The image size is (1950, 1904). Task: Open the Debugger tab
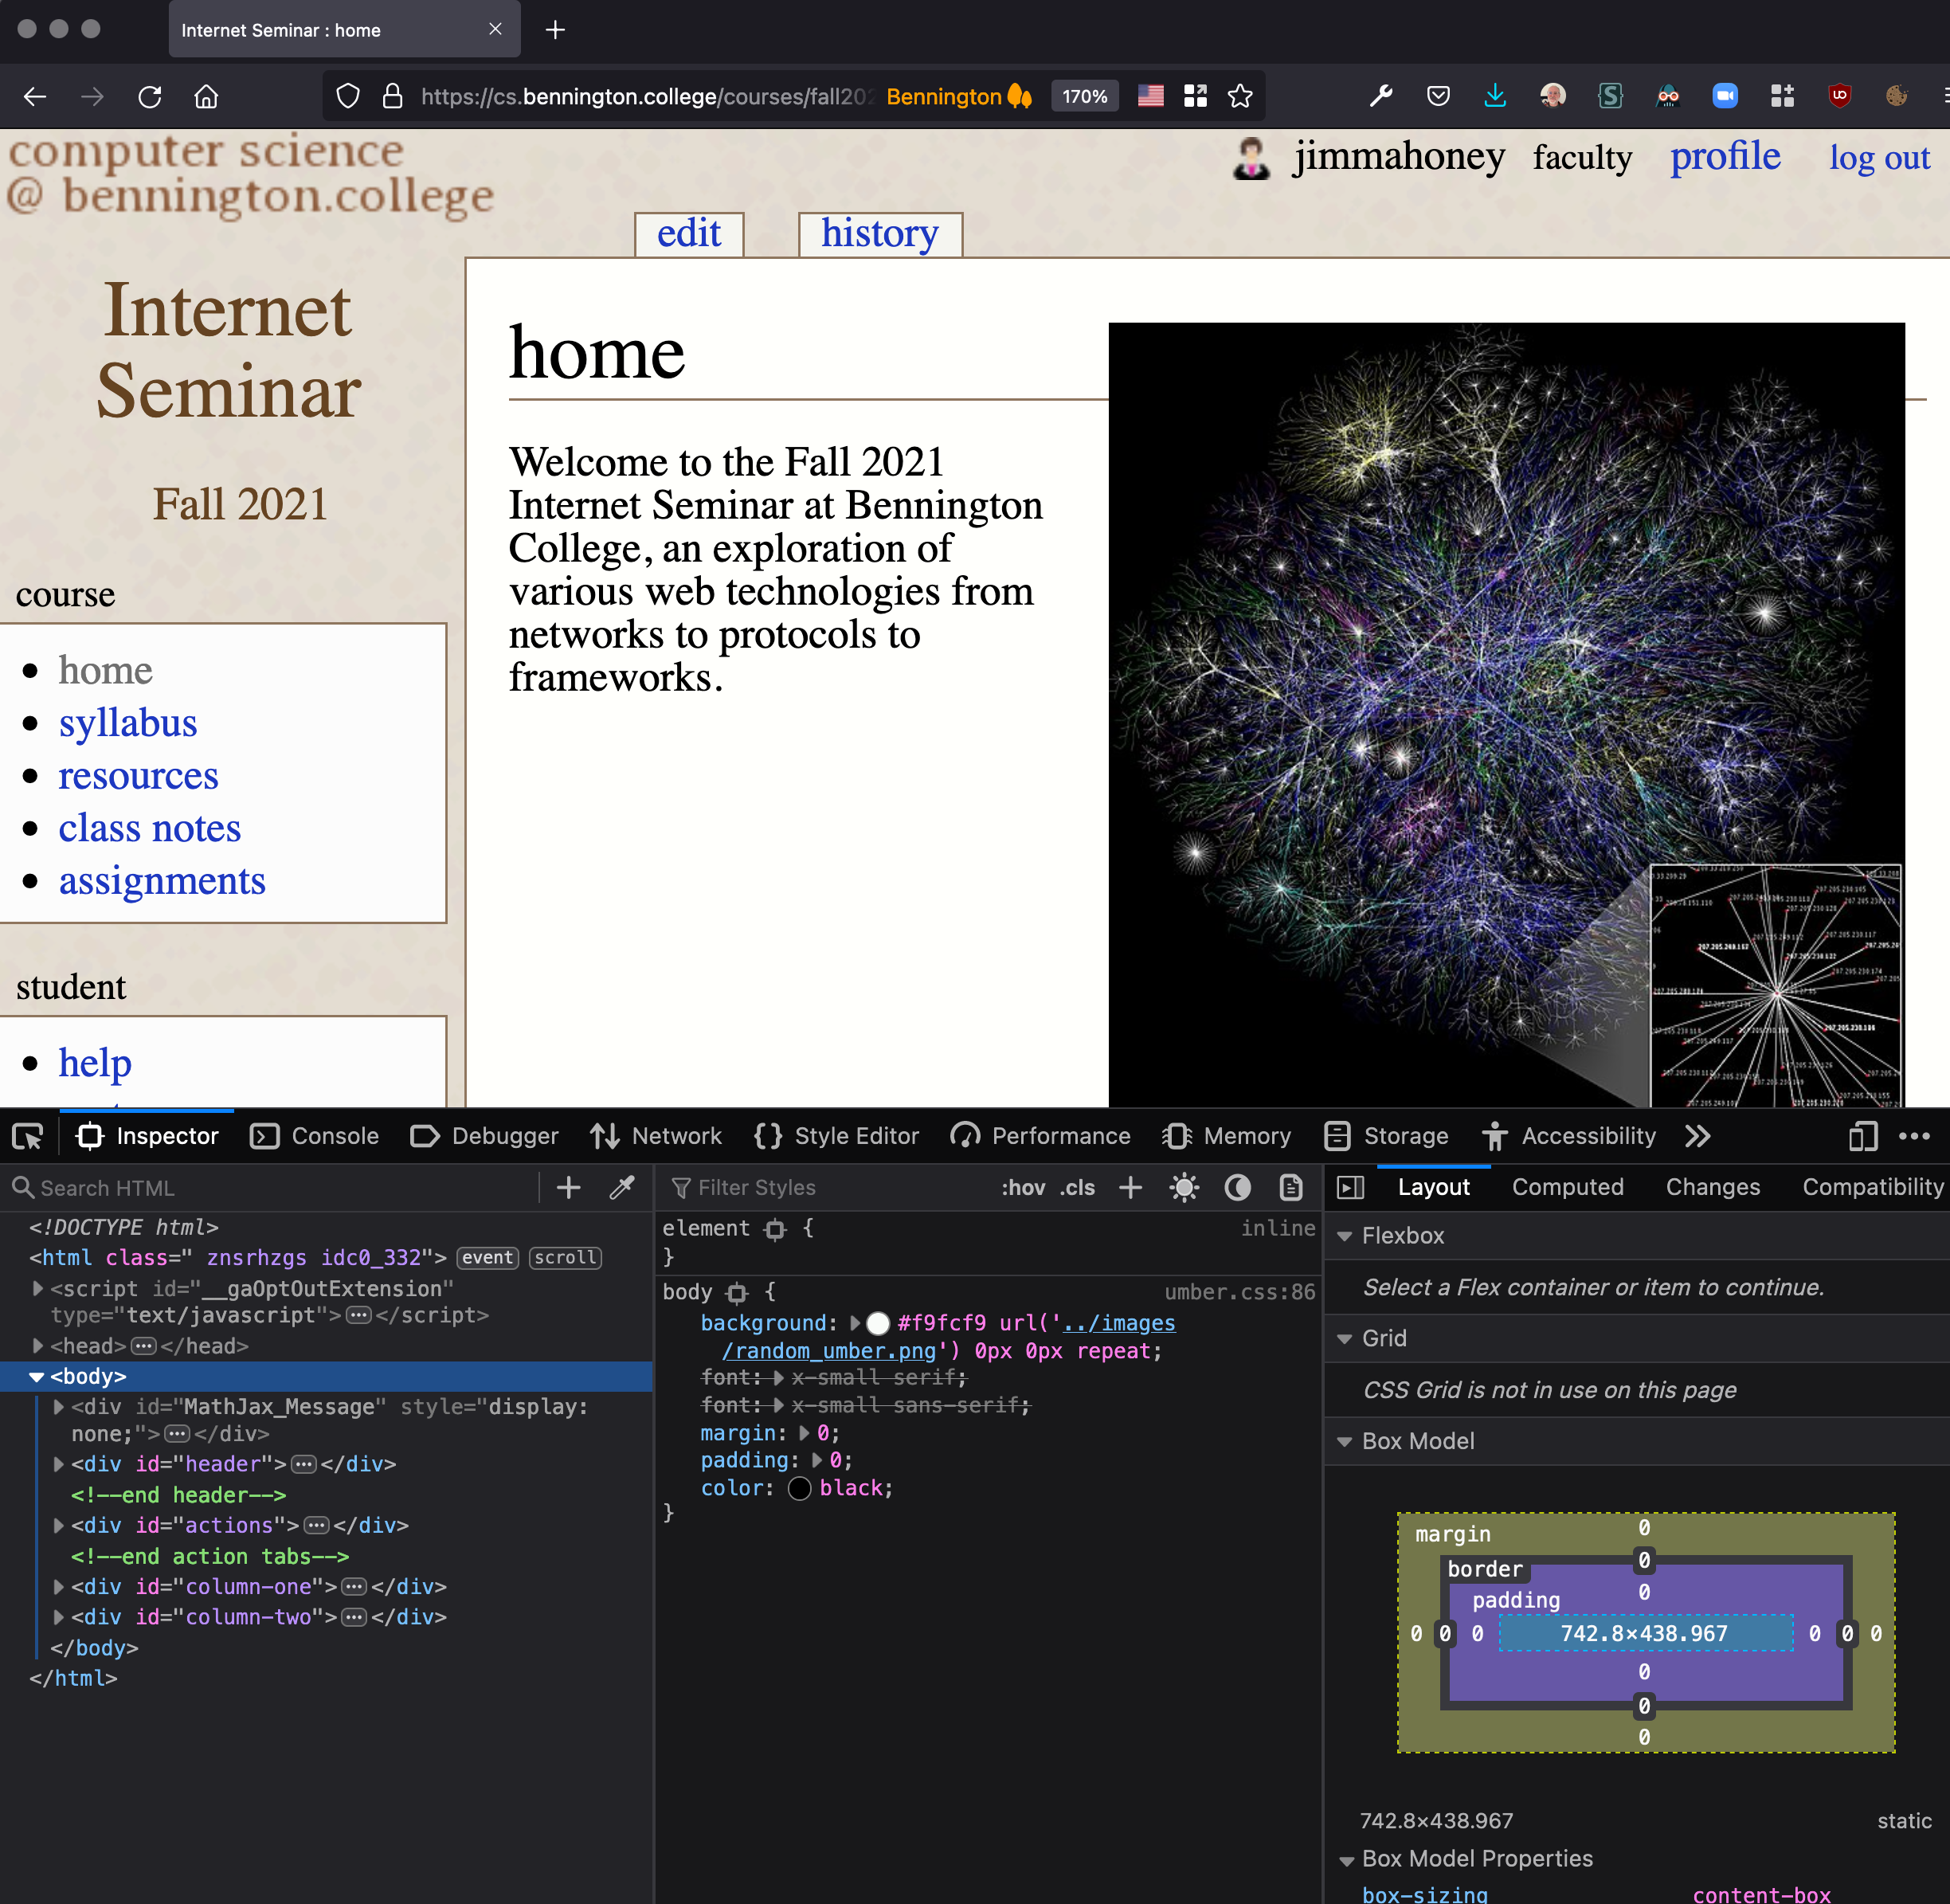click(484, 1136)
